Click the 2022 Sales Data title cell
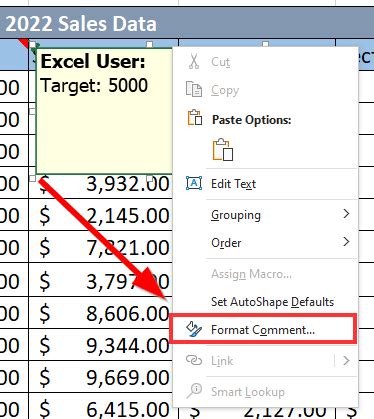This screenshot has width=374, height=419. (187, 24)
